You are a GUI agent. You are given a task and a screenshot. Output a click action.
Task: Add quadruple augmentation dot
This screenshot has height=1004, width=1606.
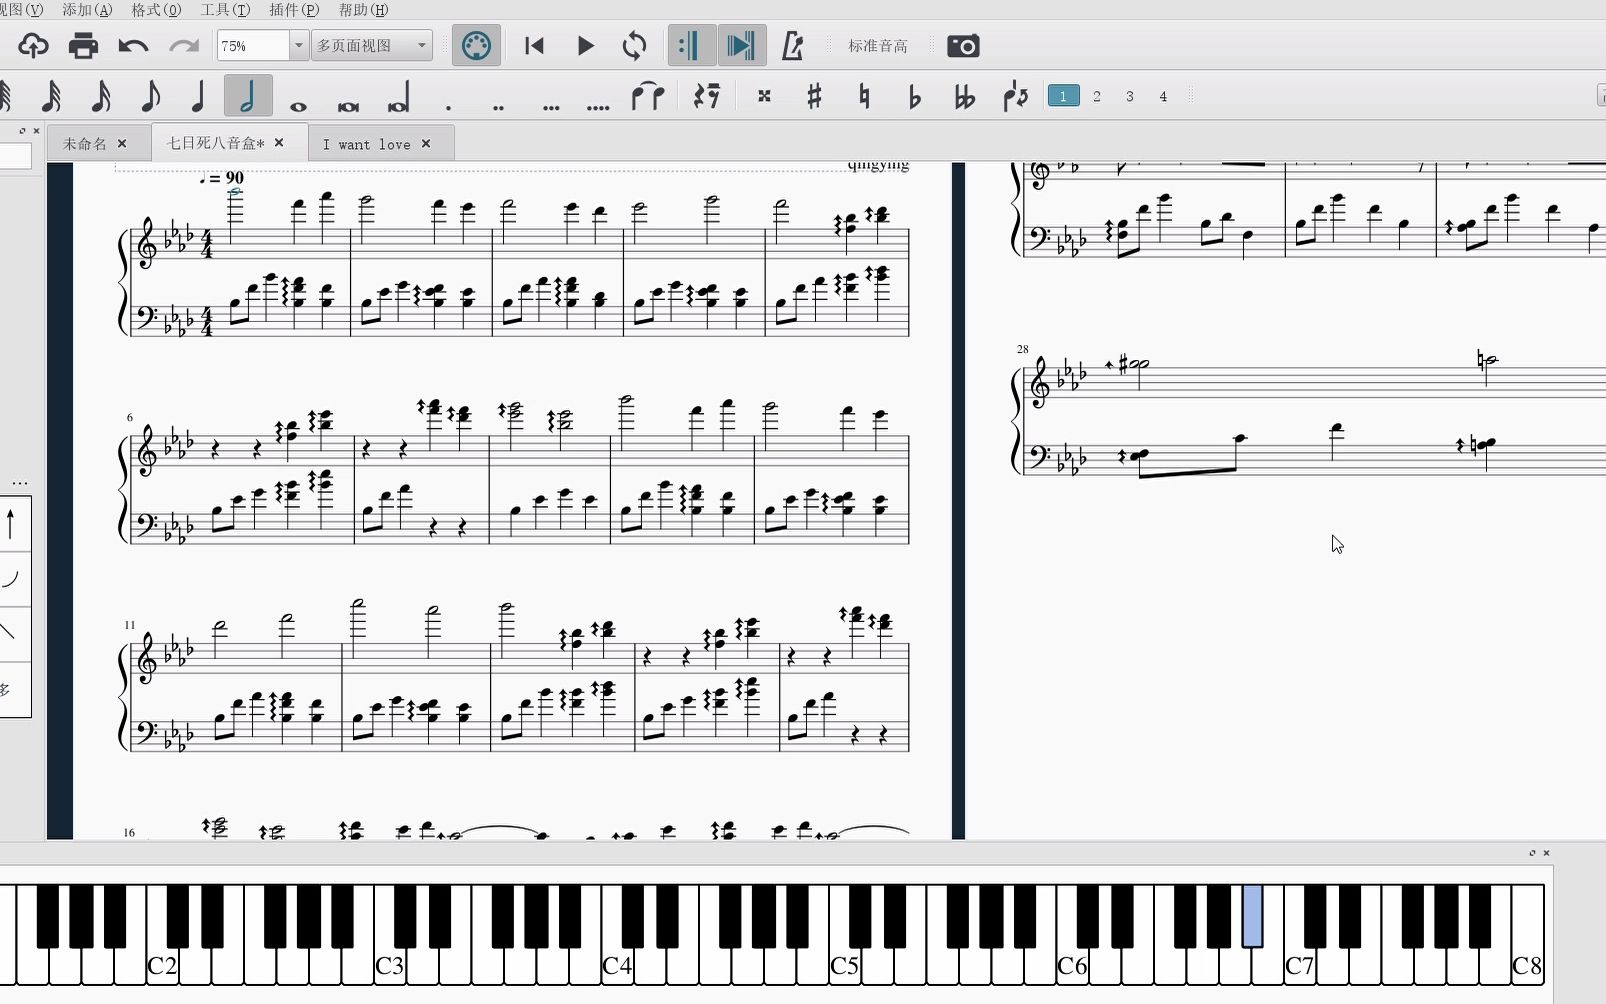coord(598,106)
